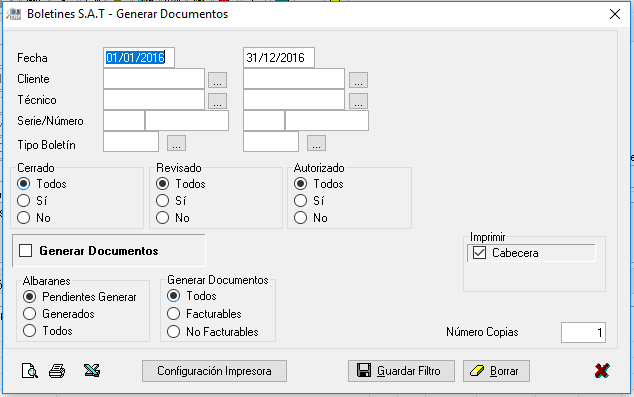This screenshot has width=634, height=397.
Task: Enable the Generar Documentos checkbox
Action: click(x=25, y=251)
